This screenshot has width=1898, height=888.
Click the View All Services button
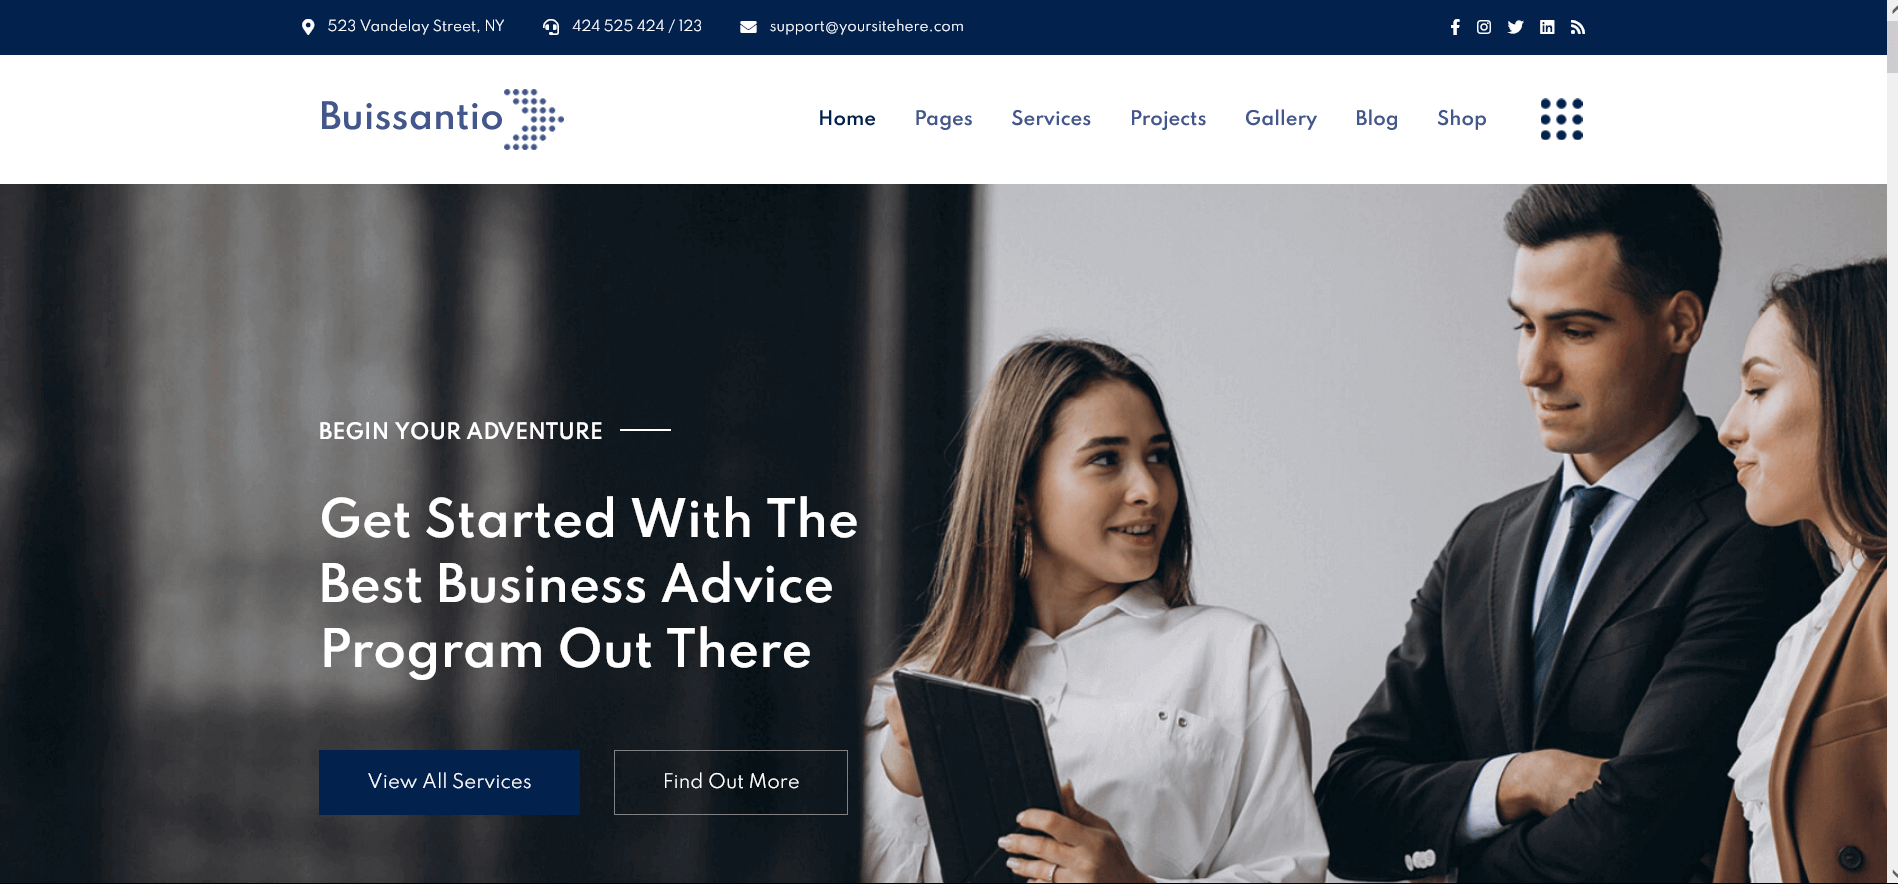(449, 782)
